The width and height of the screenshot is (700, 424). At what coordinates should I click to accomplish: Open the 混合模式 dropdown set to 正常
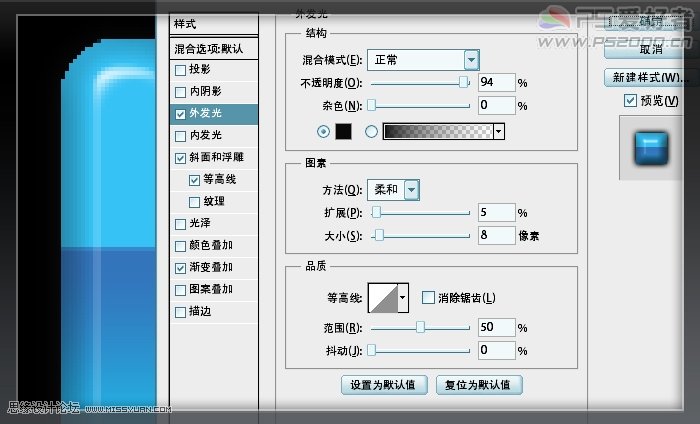pyautogui.click(x=423, y=60)
